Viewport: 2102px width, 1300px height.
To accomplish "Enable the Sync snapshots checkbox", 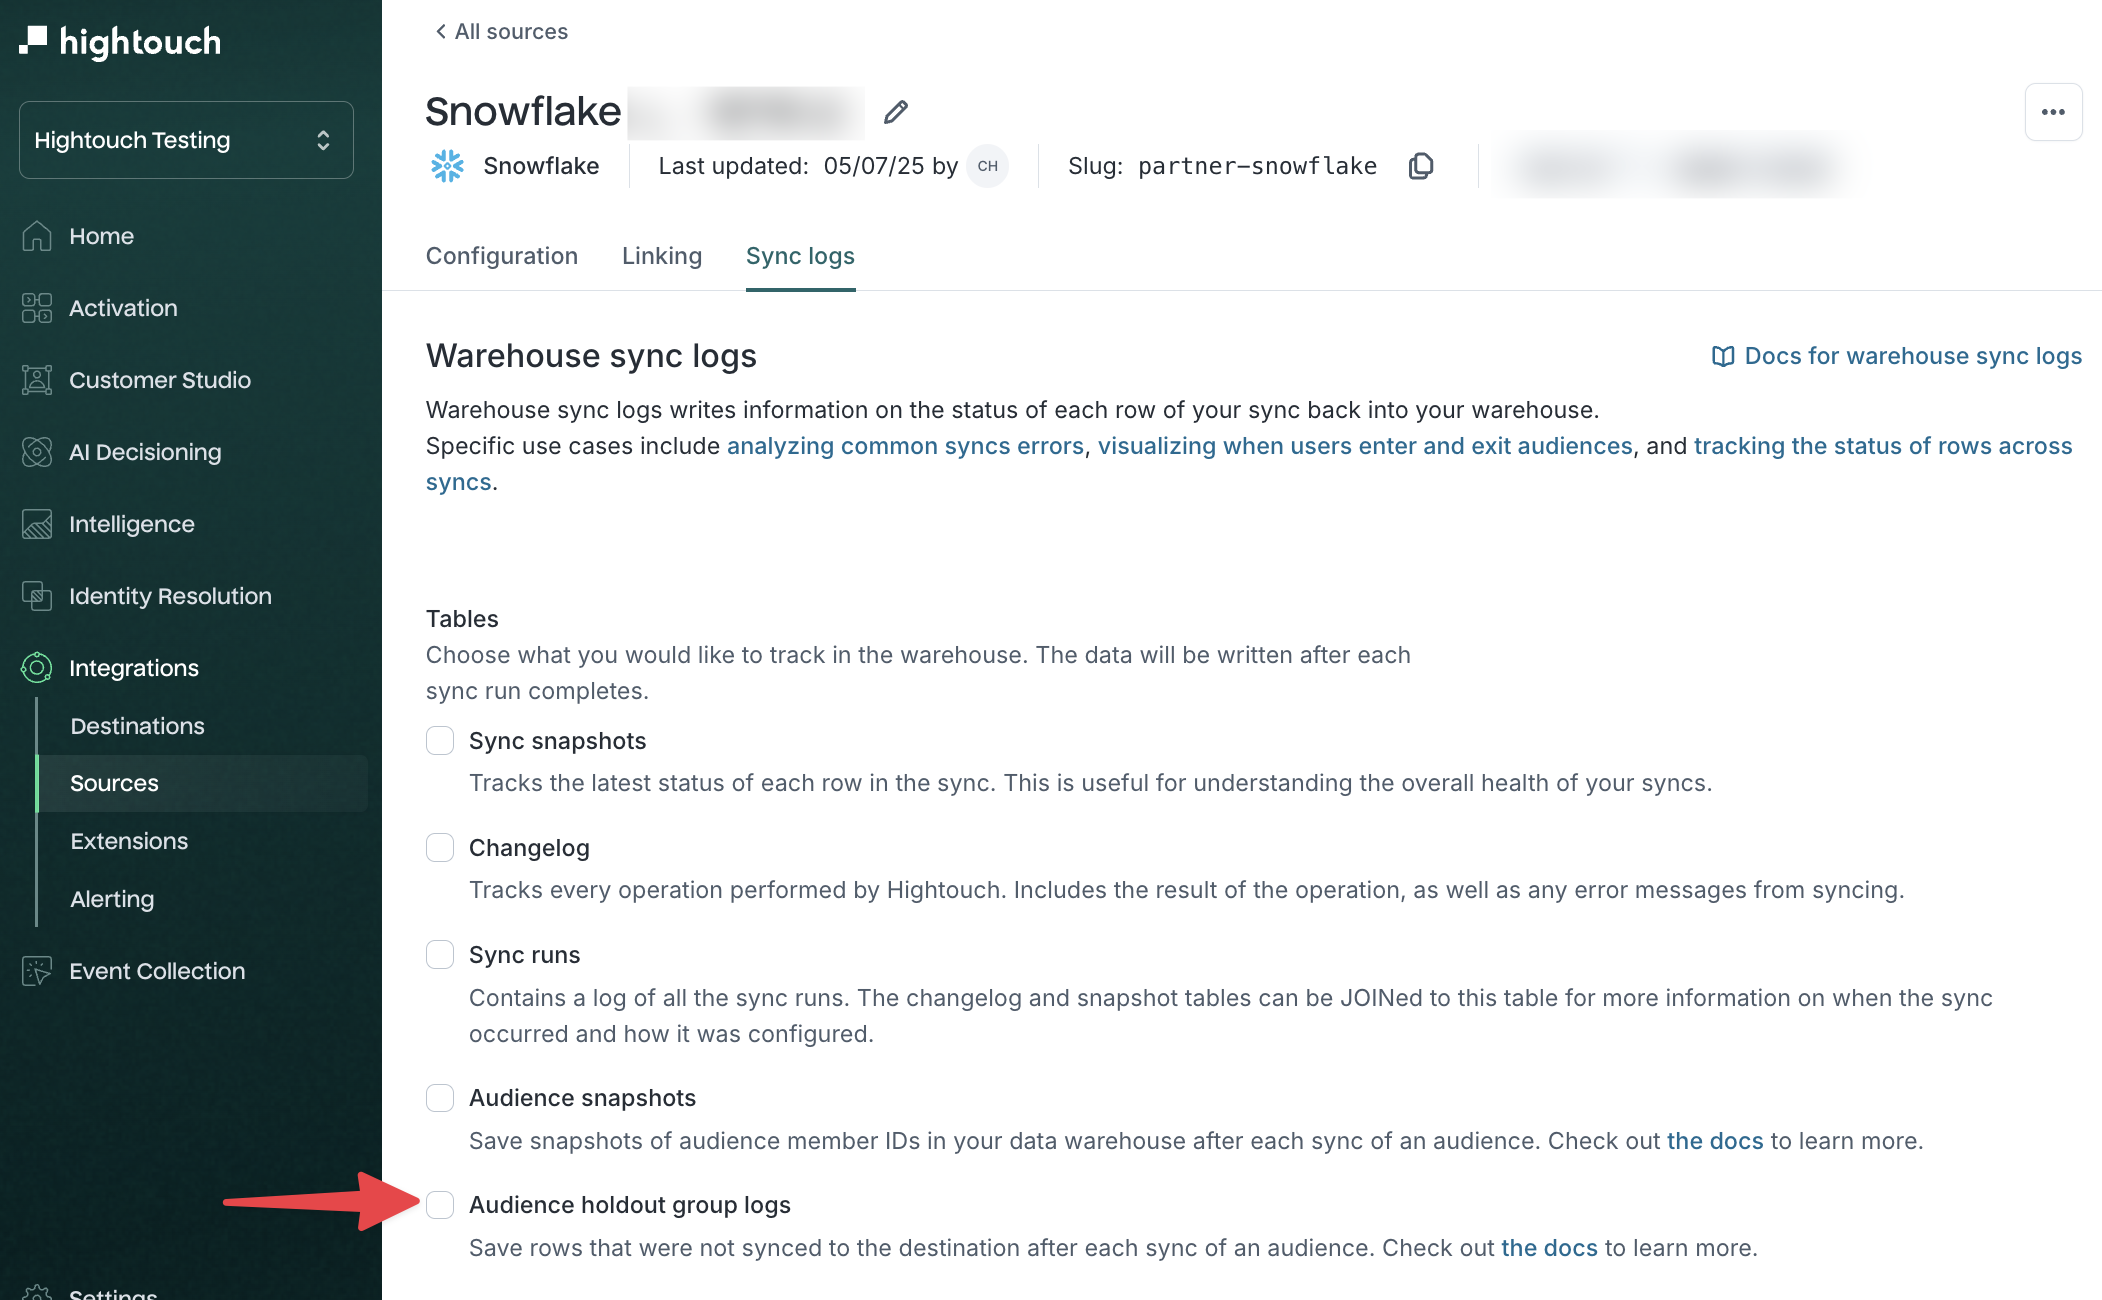I will pyautogui.click(x=440, y=741).
